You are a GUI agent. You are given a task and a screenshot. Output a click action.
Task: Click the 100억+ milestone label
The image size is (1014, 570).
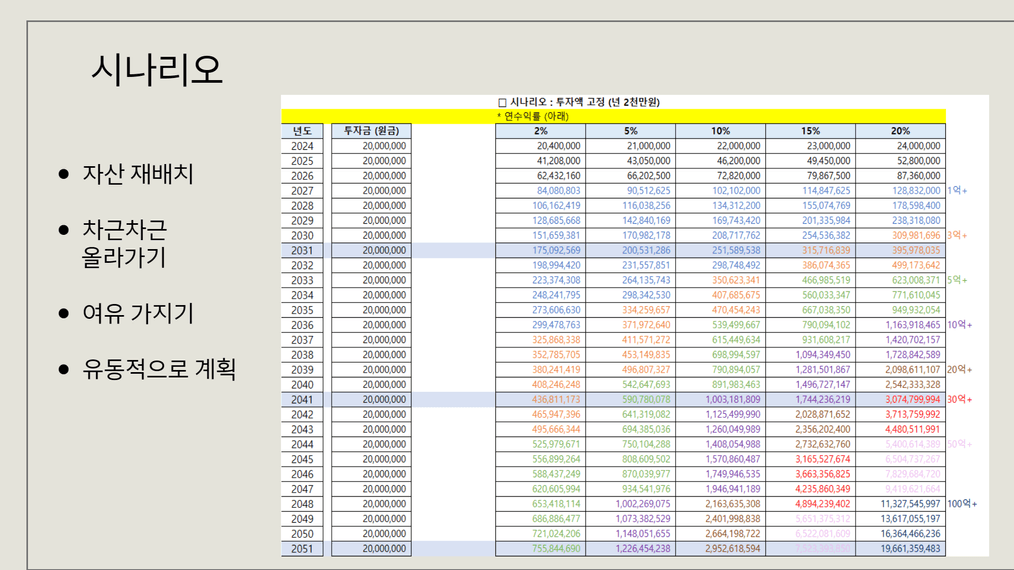click(962, 504)
